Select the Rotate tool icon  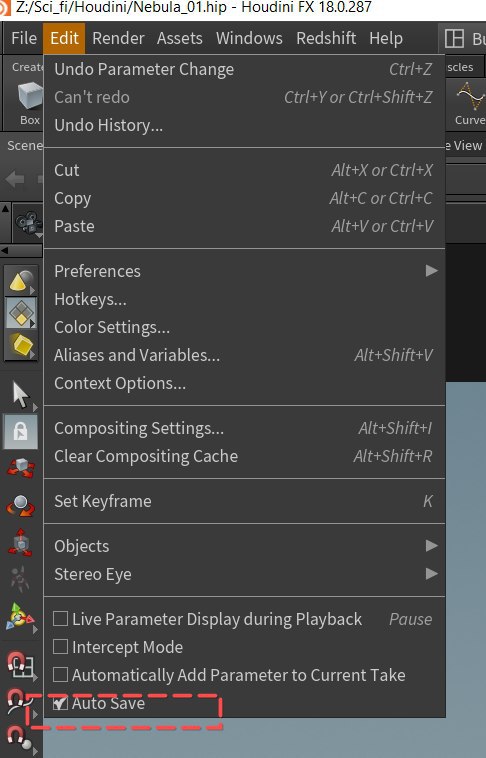coord(20,506)
